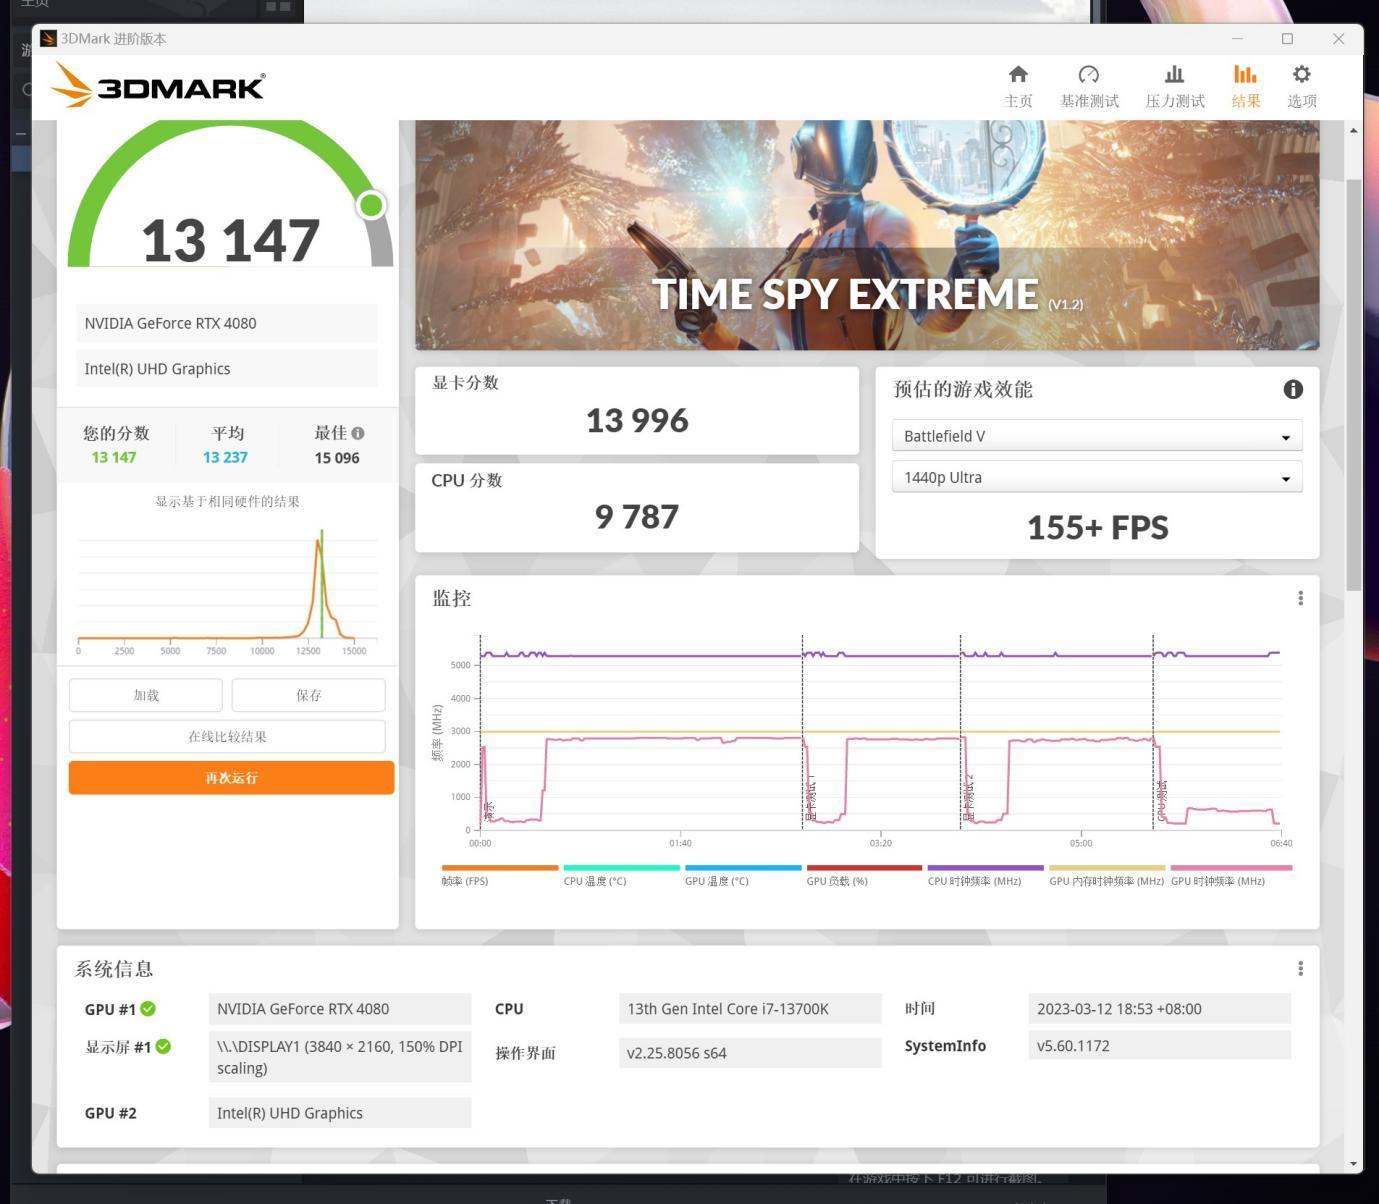
Task: Click the Time Spy Extreme banner image
Action: (867, 235)
